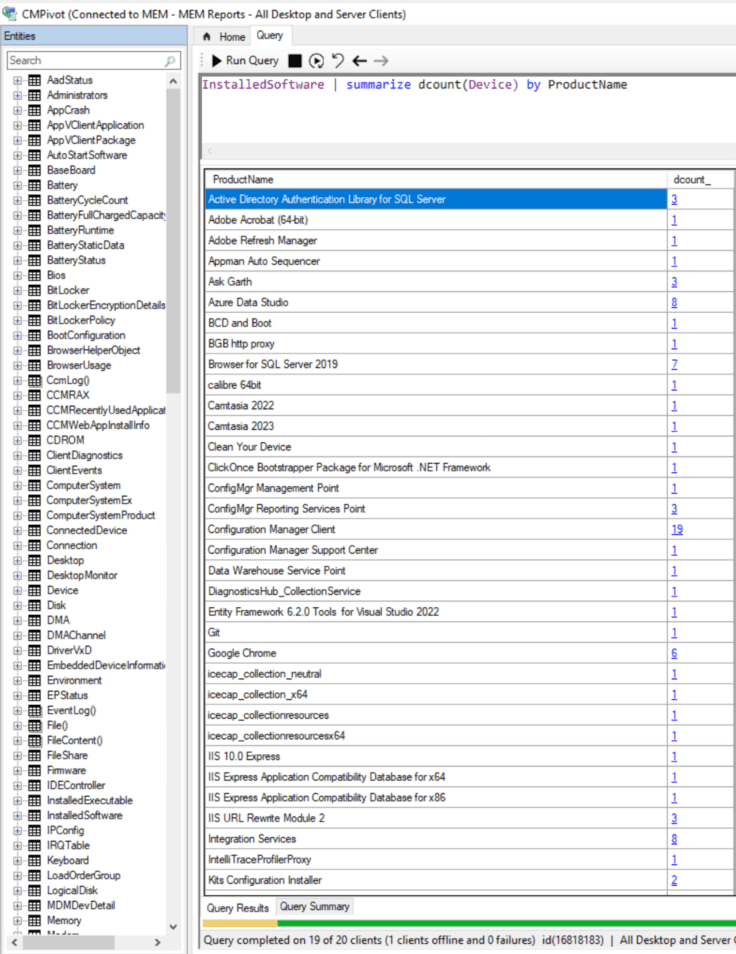Expand the DMA entity node
The width and height of the screenshot is (736, 954).
click(18, 621)
